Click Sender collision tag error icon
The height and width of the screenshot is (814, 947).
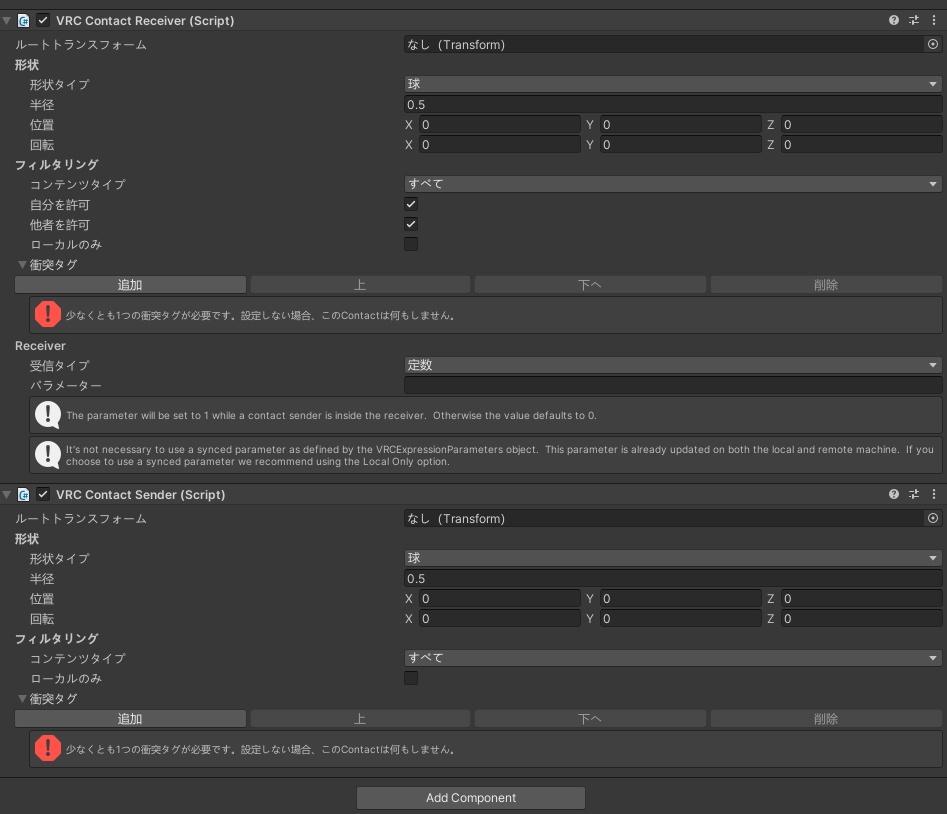[48, 749]
